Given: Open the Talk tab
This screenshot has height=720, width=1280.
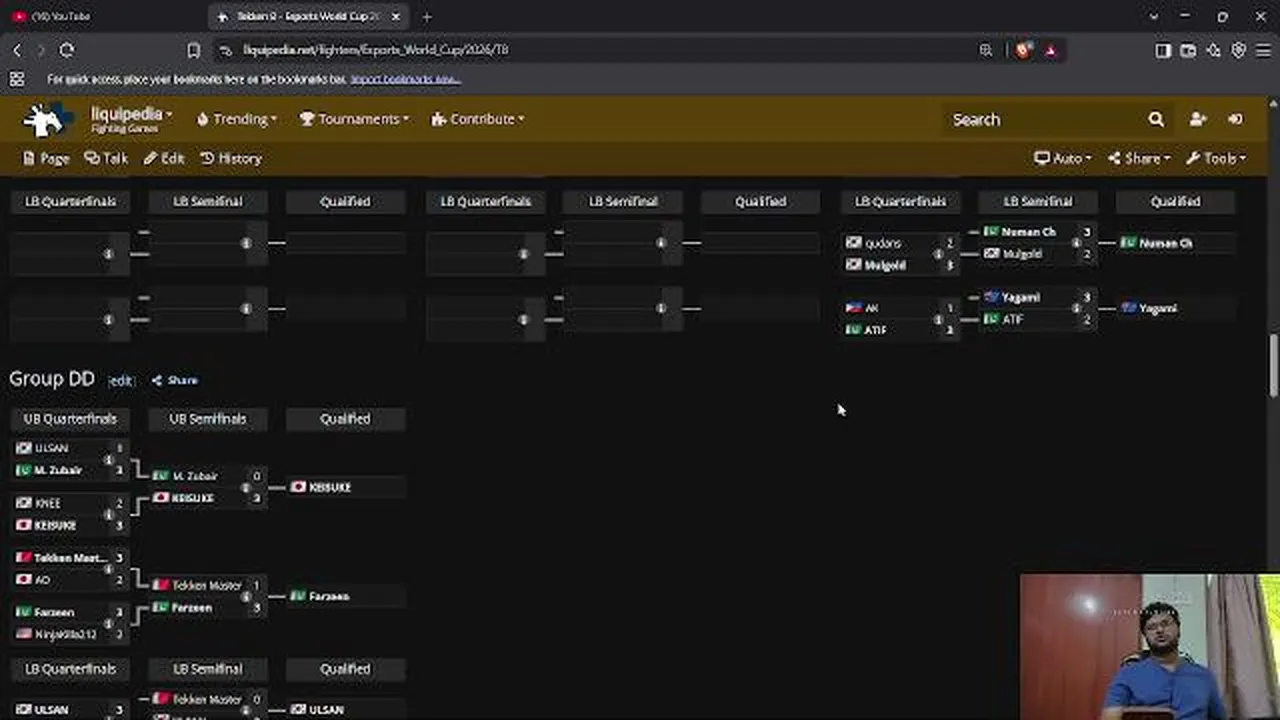Looking at the screenshot, I should [106, 158].
